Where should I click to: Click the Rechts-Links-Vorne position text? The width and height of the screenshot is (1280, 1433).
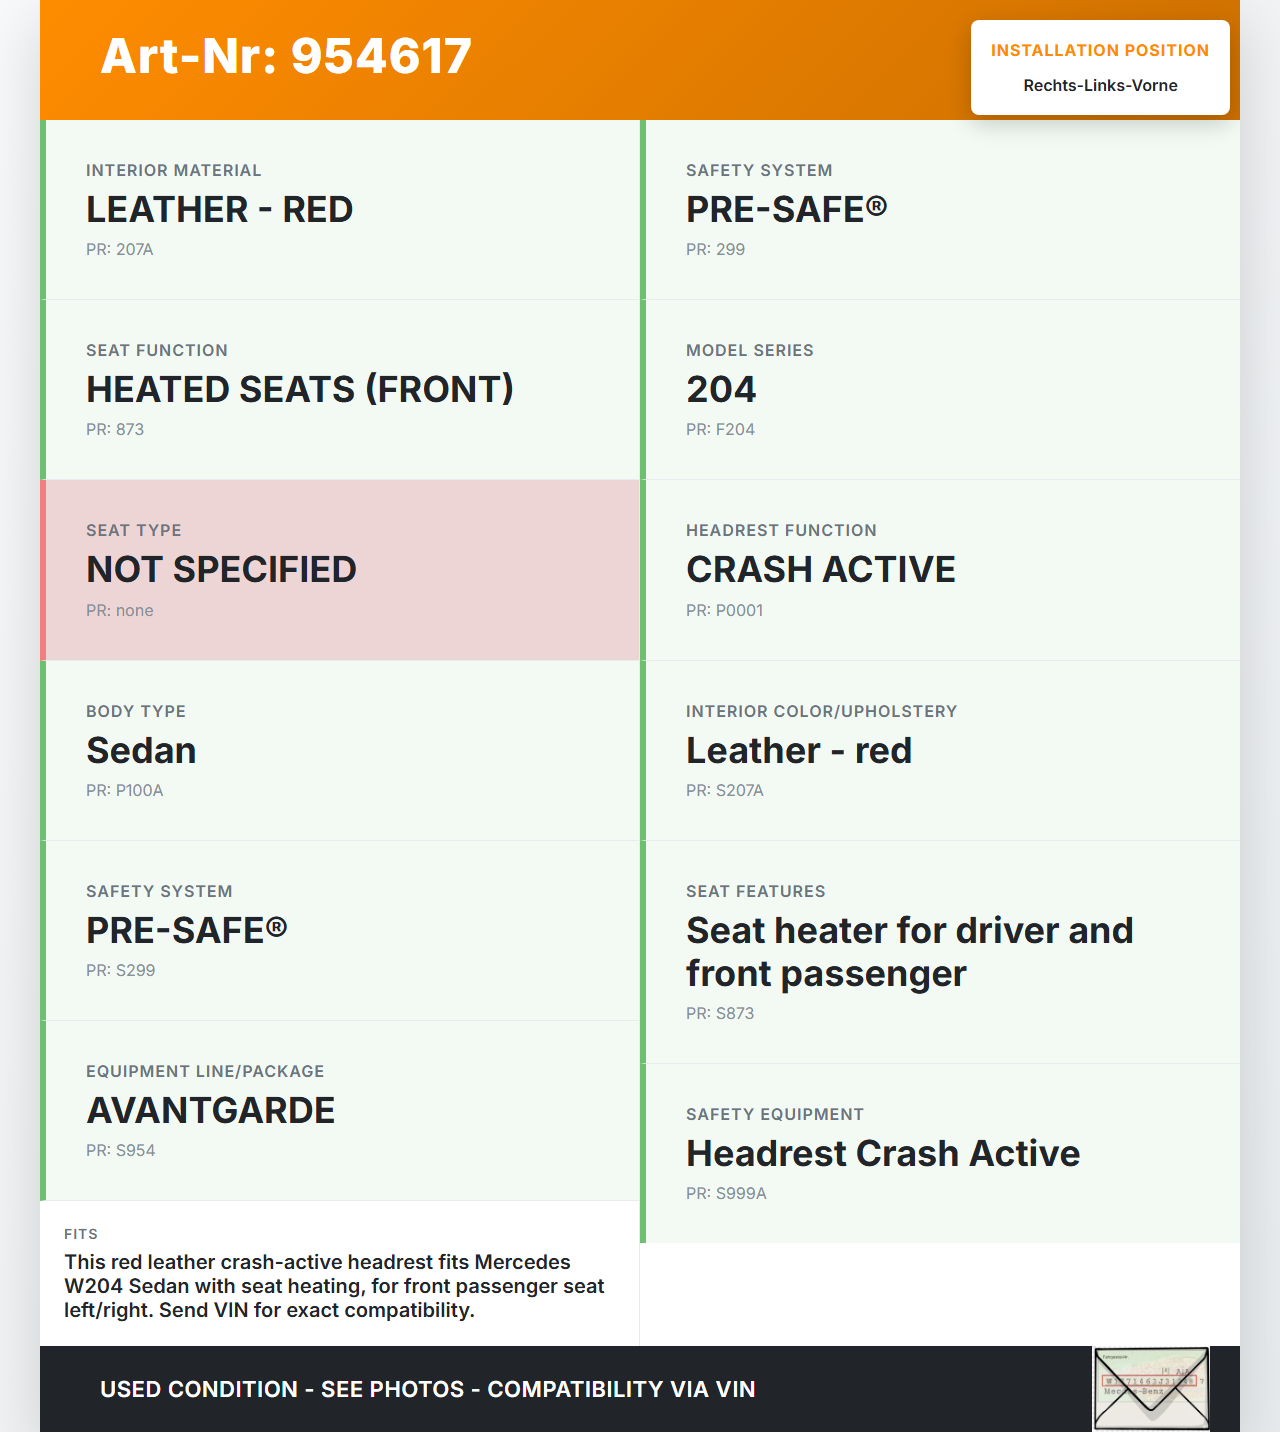click(x=1100, y=86)
